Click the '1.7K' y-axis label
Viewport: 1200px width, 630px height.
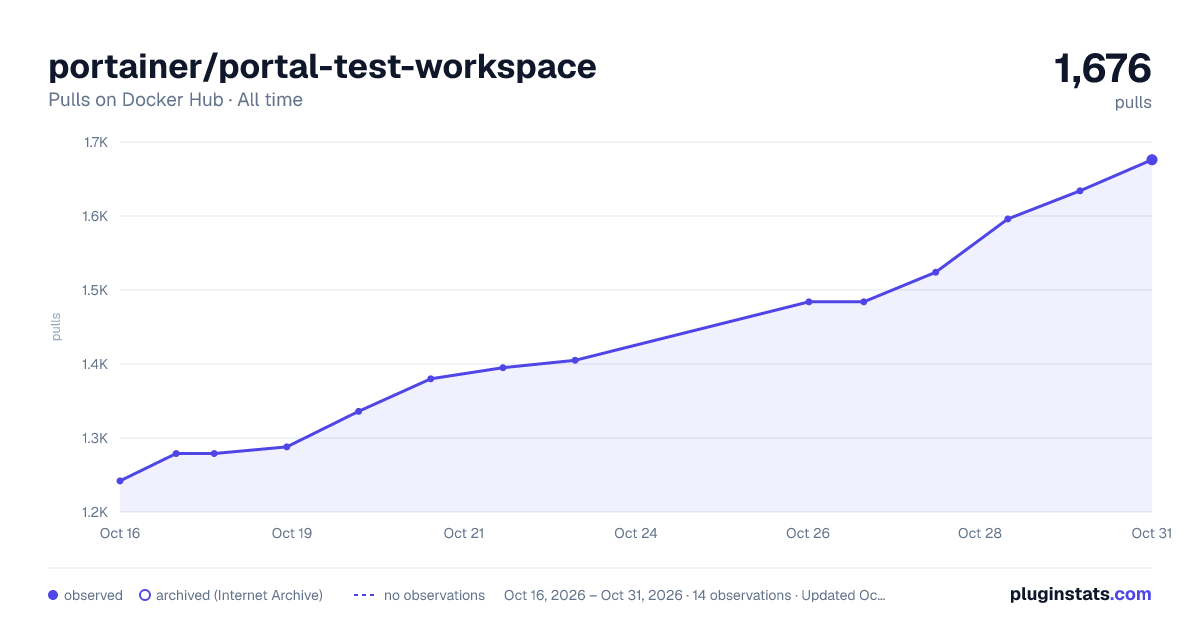tap(95, 142)
